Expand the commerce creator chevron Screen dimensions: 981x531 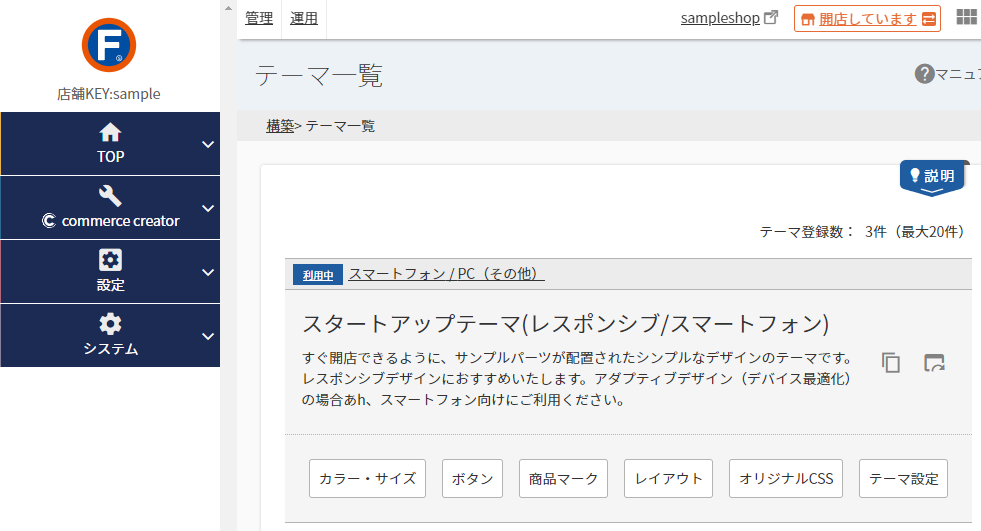coord(208,208)
